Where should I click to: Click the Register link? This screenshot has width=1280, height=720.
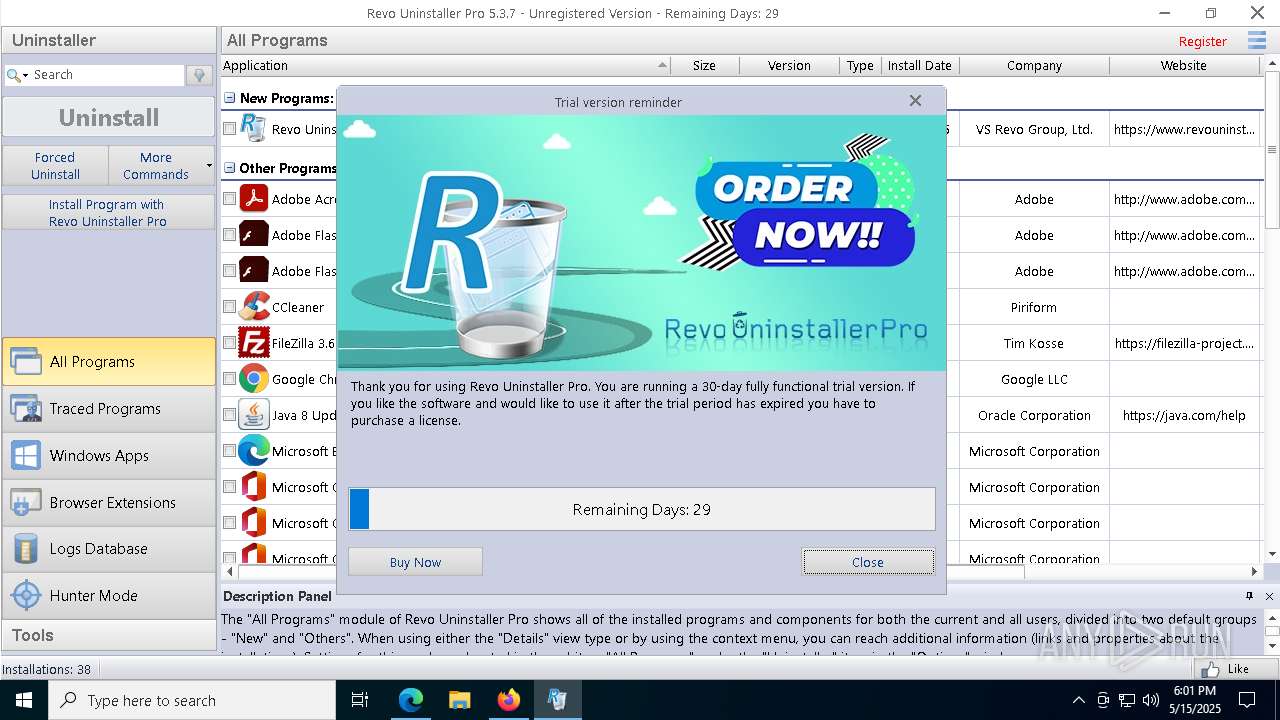click(x=1202, y=41)
